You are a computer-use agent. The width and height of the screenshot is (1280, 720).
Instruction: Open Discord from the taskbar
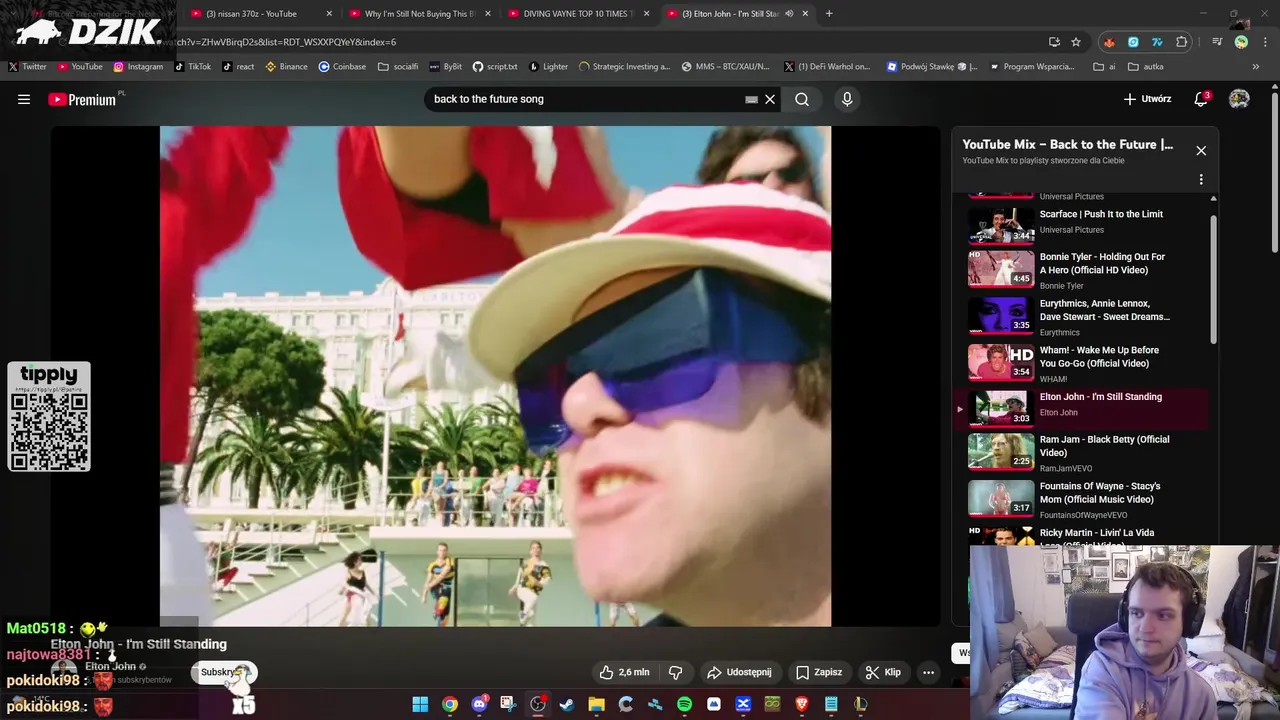point(479,704)
